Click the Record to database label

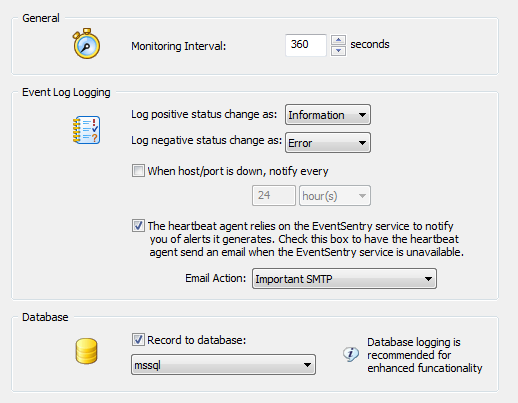(197, 340)
